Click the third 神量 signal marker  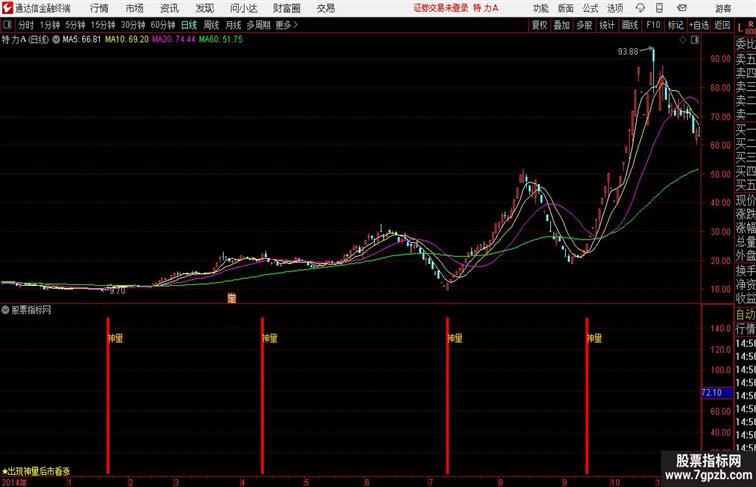pyautogui.click(x=455, y=338)
